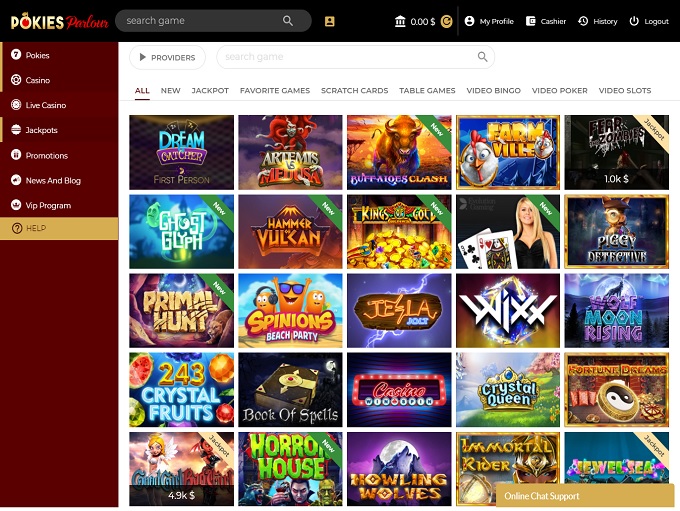Click the gold coin icon beside balance
This screenshot has width=680, height=511.
coord(446,21)
